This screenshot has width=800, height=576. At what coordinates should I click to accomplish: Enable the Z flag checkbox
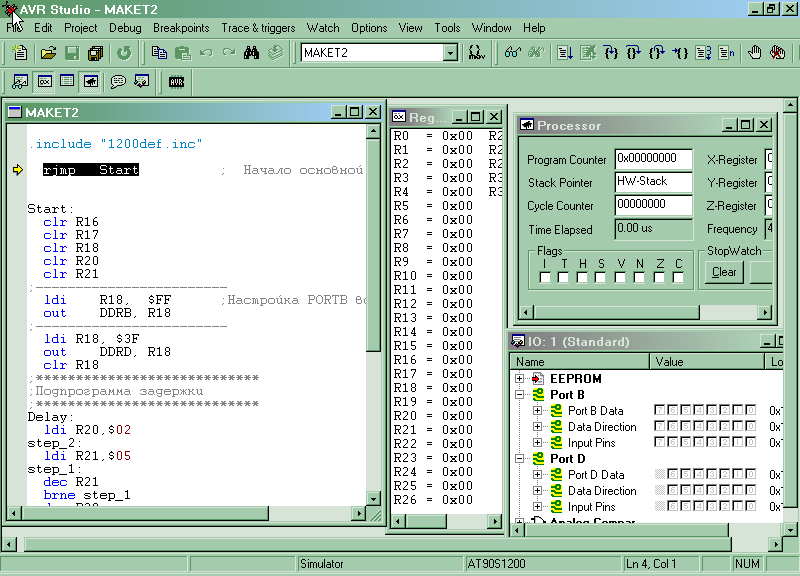pos(660,277)
